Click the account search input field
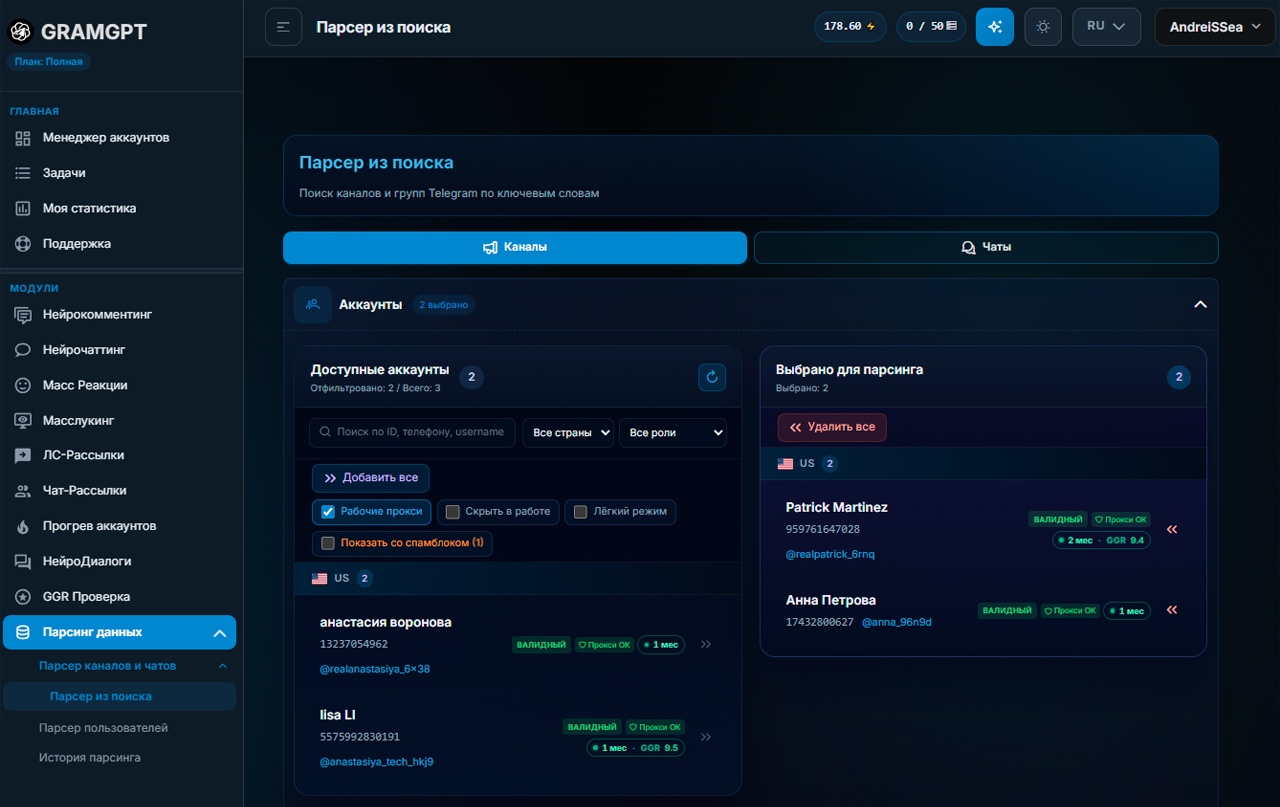Image resolution: width=1280 pixels, height=807 pixels. click(412, 432)
